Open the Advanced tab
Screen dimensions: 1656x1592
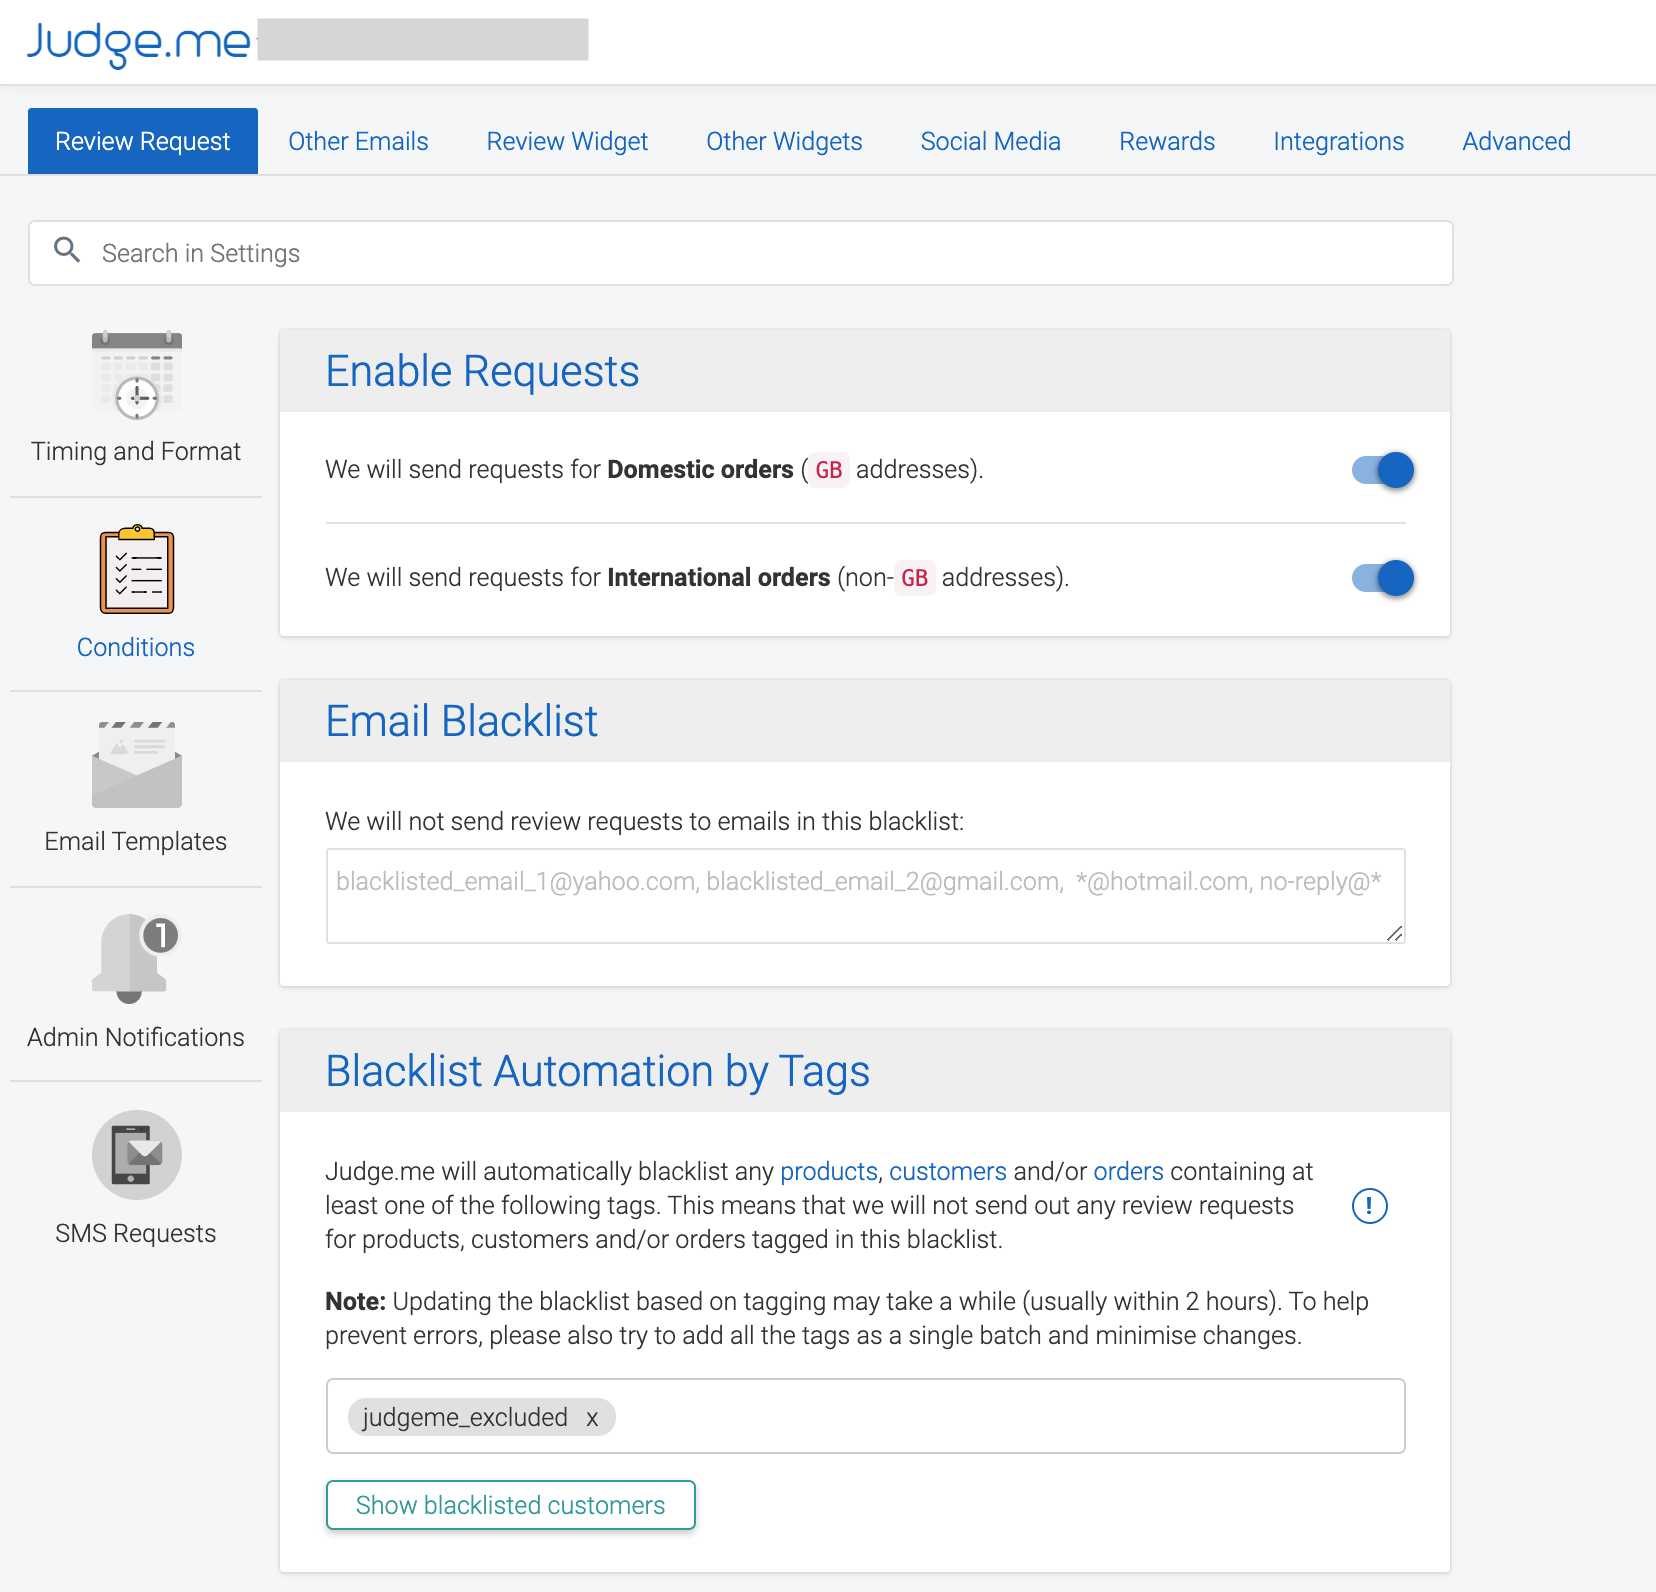(1516, 141)
